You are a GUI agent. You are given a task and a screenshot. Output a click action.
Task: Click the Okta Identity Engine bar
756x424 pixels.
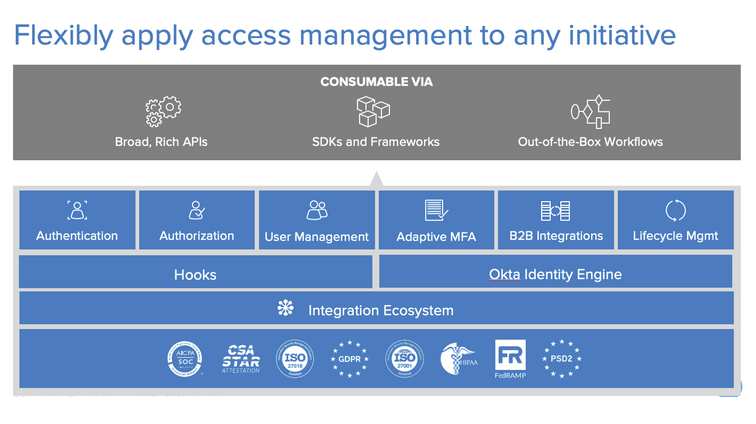pyautogui.click(x=555, y=273)
